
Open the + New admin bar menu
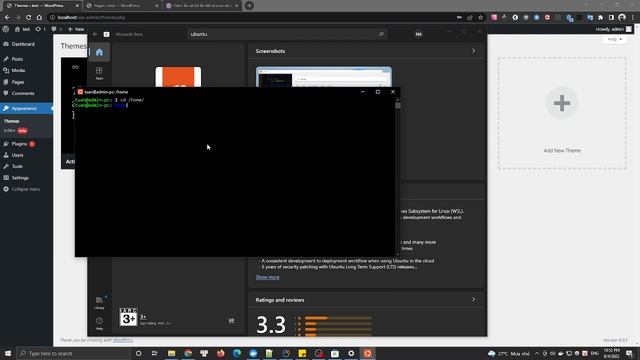click(x=76, y=29)
